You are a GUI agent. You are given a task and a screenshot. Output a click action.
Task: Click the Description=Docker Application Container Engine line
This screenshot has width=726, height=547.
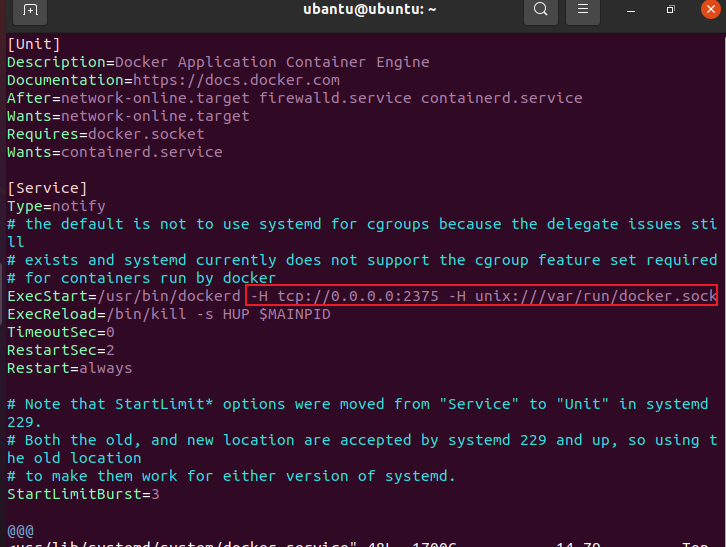click(x=218, y=62)
